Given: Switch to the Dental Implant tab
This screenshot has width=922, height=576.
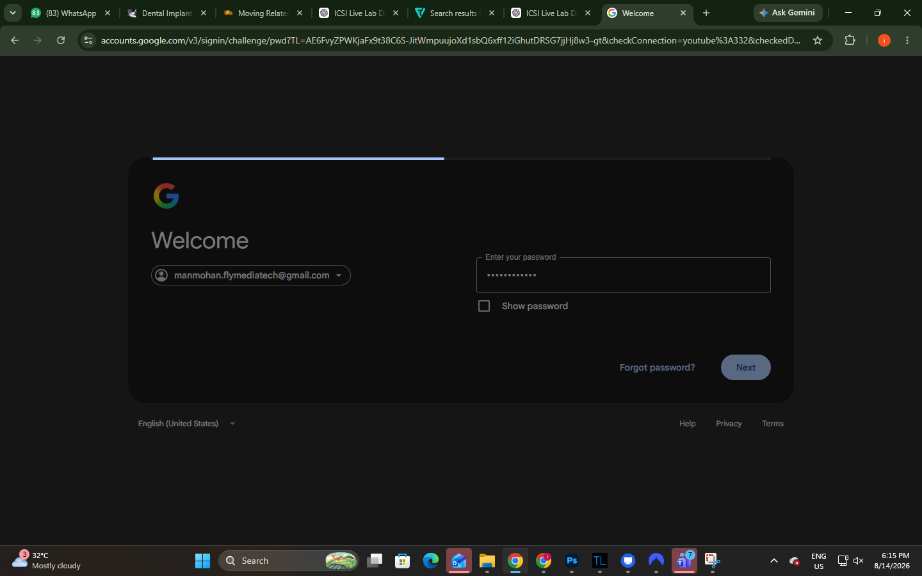Looking at the screenshot, I should coord(167,12).
